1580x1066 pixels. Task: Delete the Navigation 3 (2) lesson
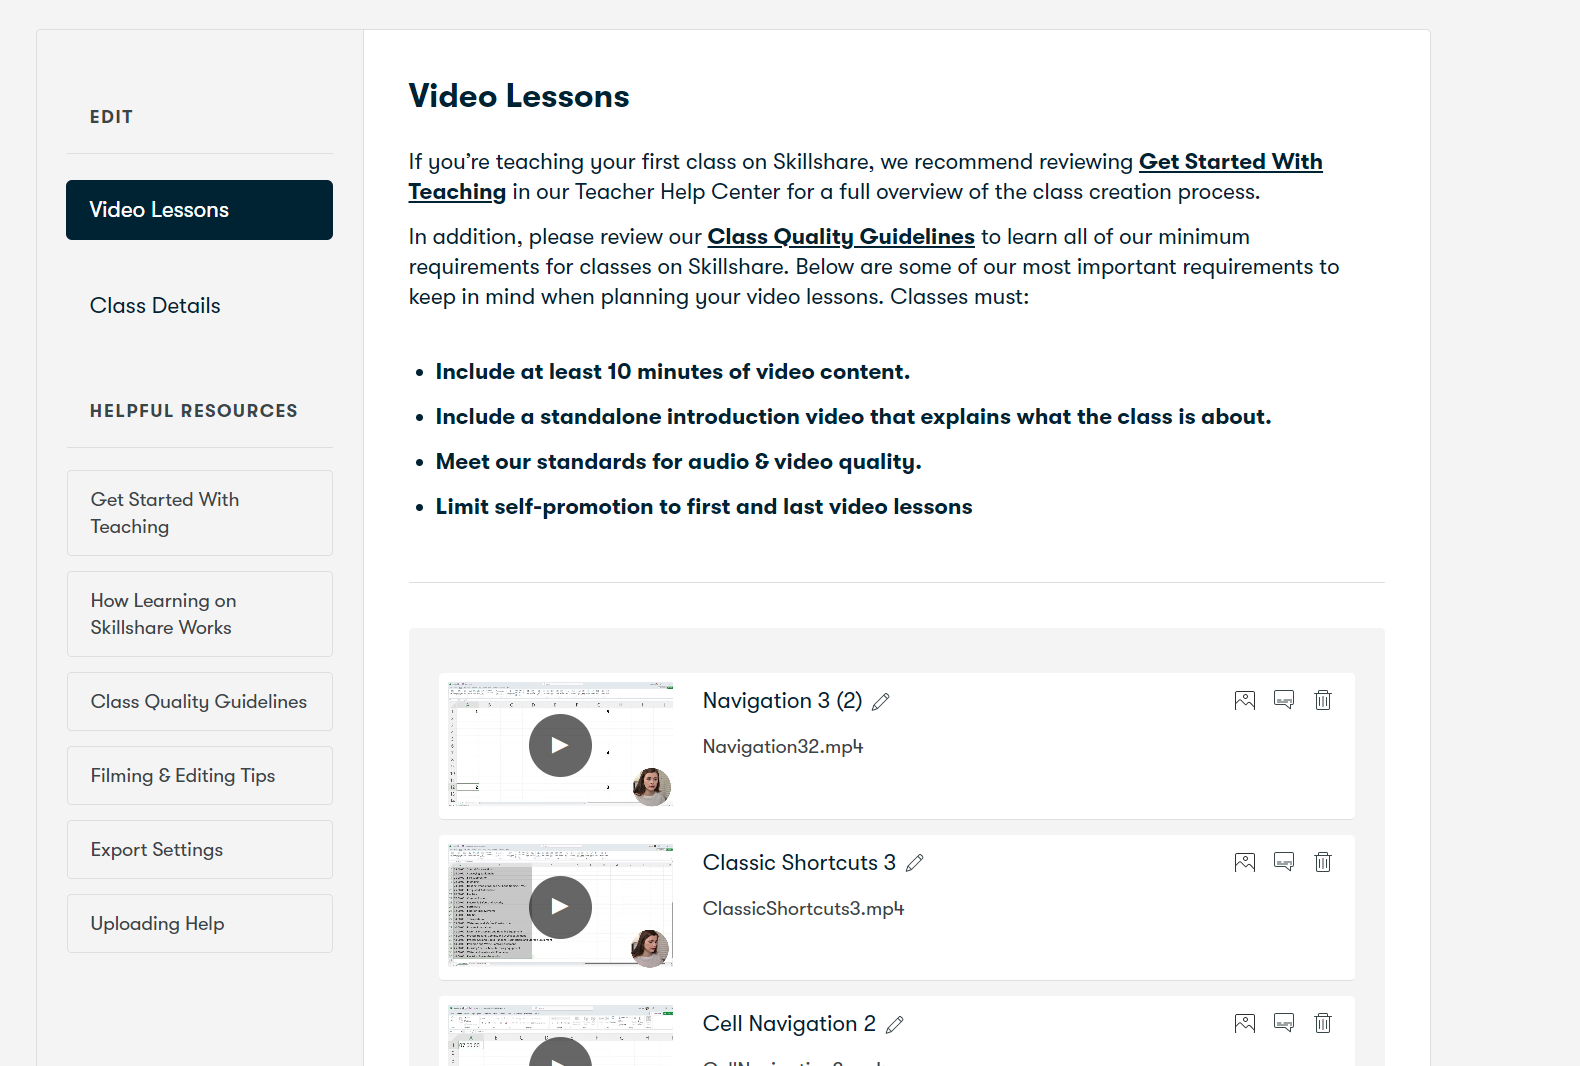1323,700
